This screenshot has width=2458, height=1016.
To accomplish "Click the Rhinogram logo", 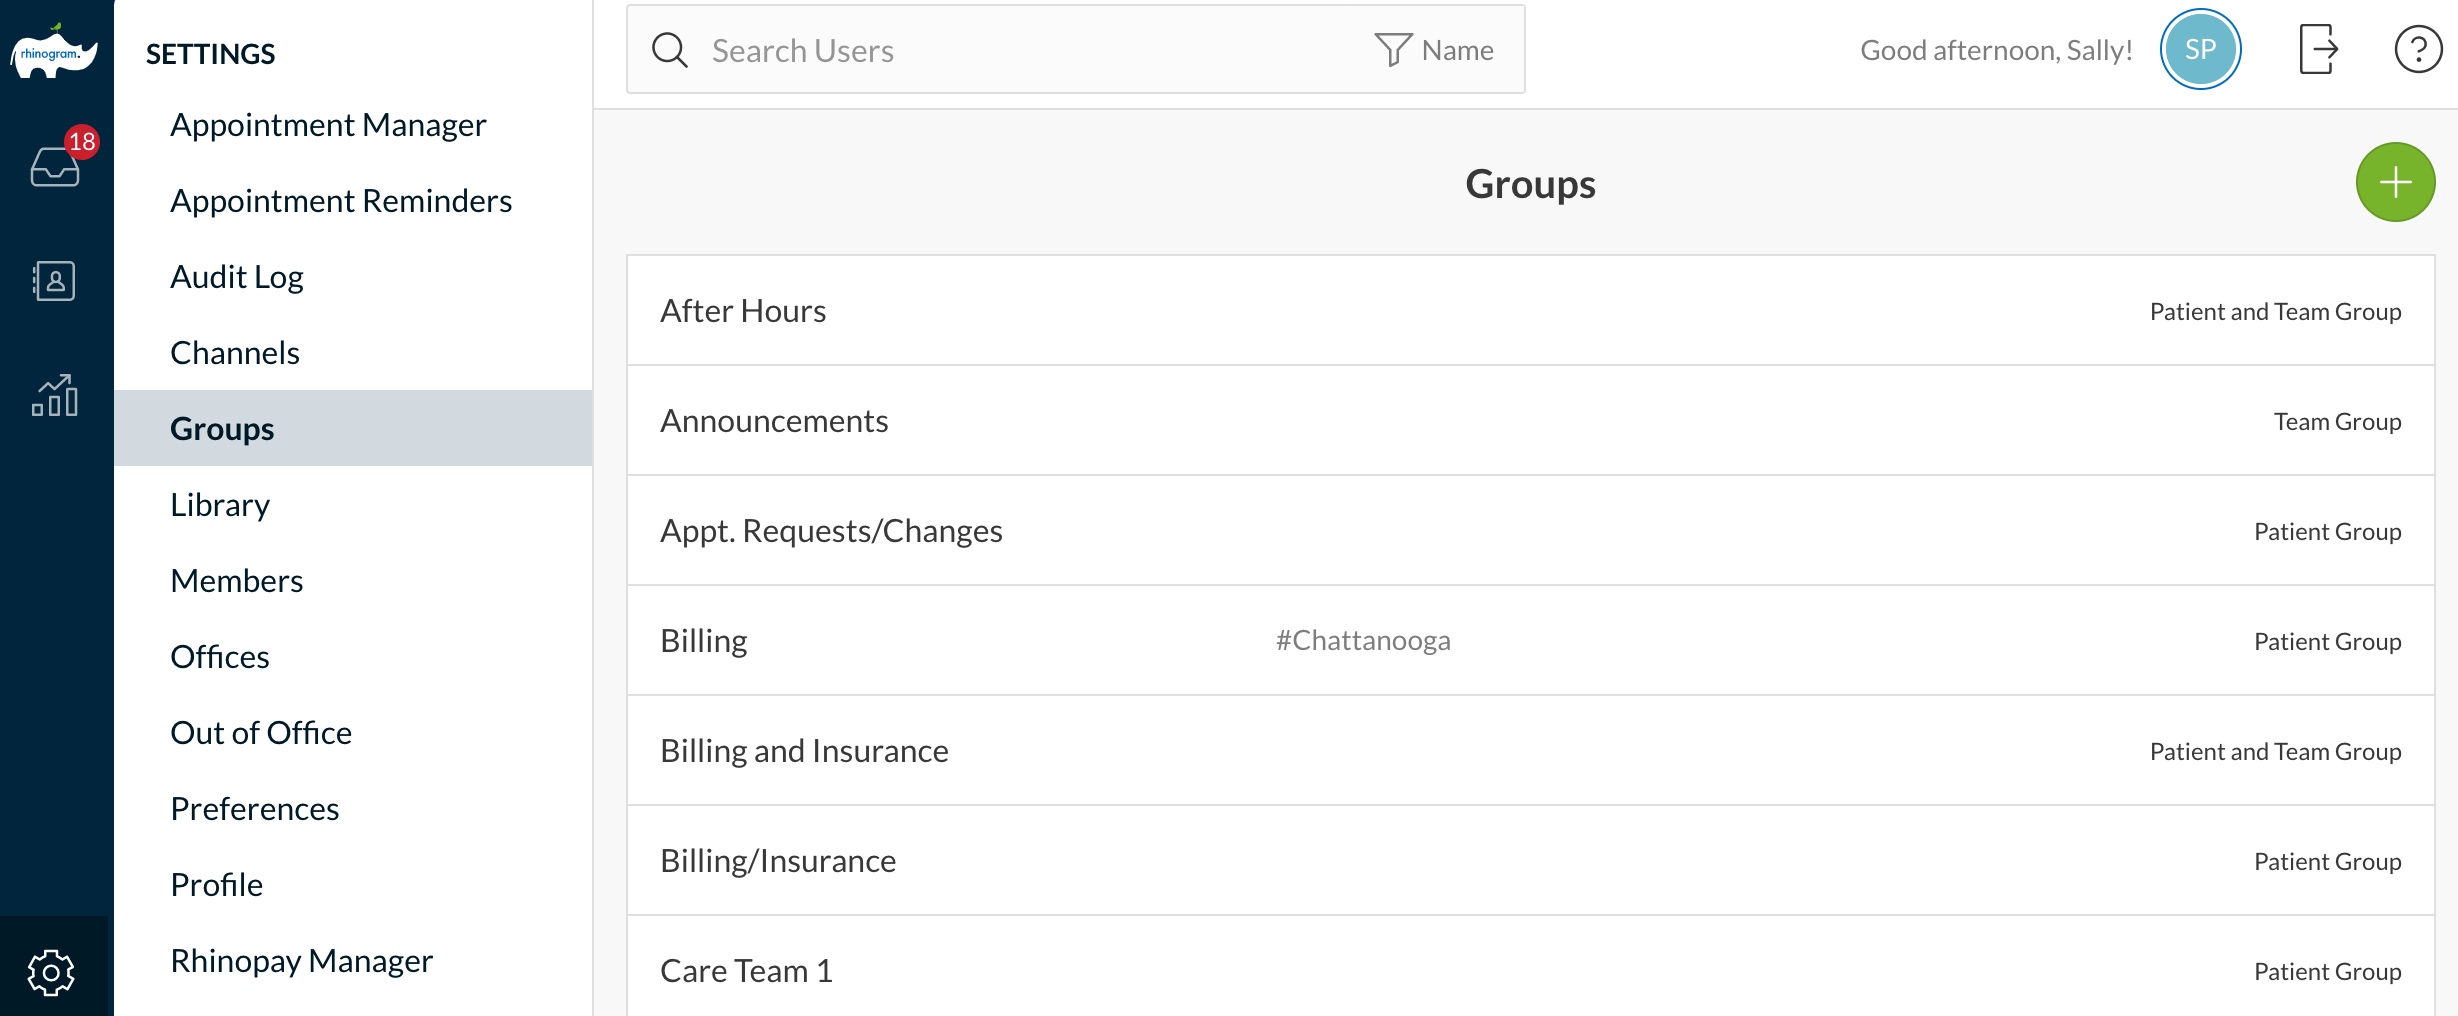I will click(x=54, y=52).
